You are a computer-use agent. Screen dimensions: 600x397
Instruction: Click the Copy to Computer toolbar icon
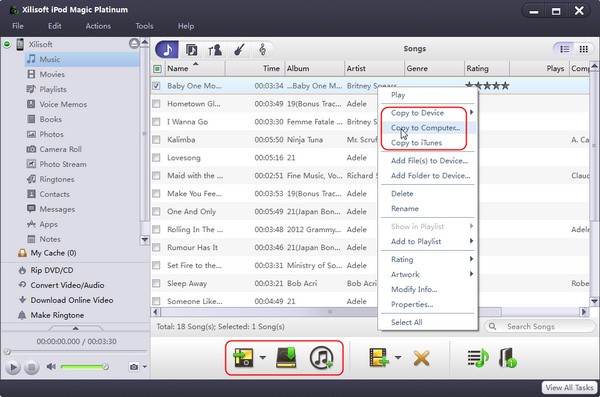286,358
